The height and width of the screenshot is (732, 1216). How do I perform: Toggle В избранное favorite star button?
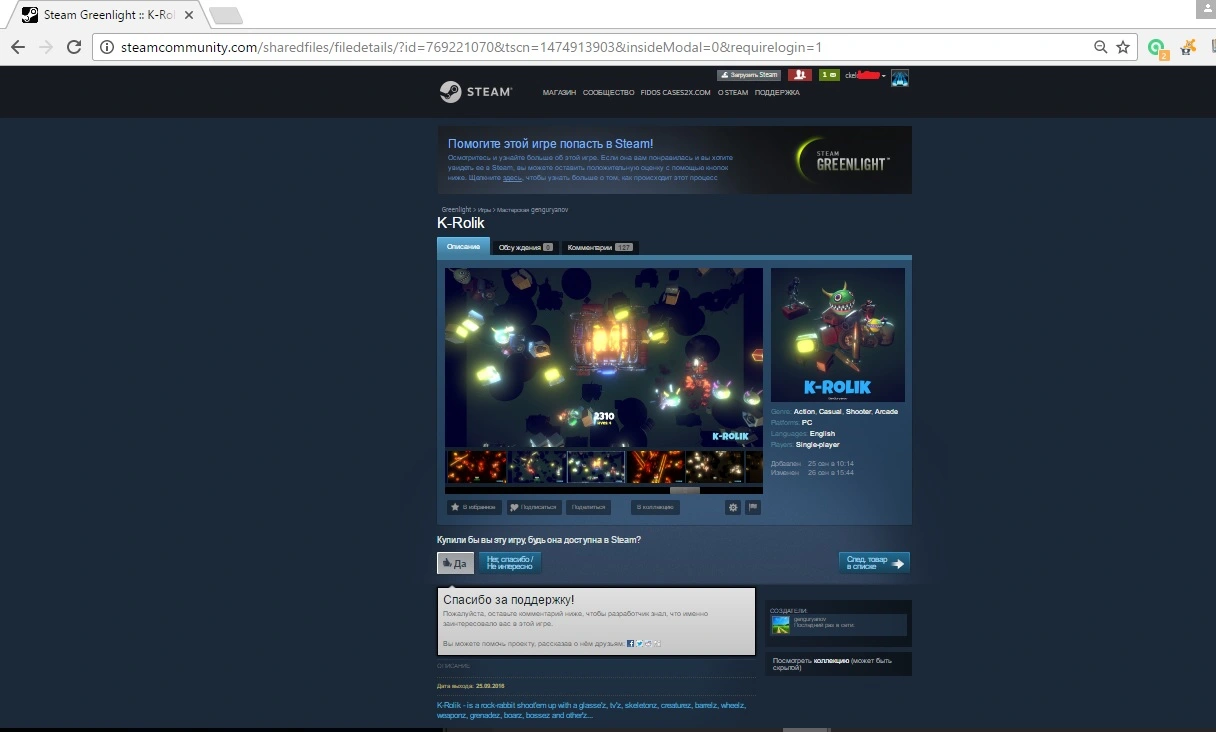tap(474, 508)
